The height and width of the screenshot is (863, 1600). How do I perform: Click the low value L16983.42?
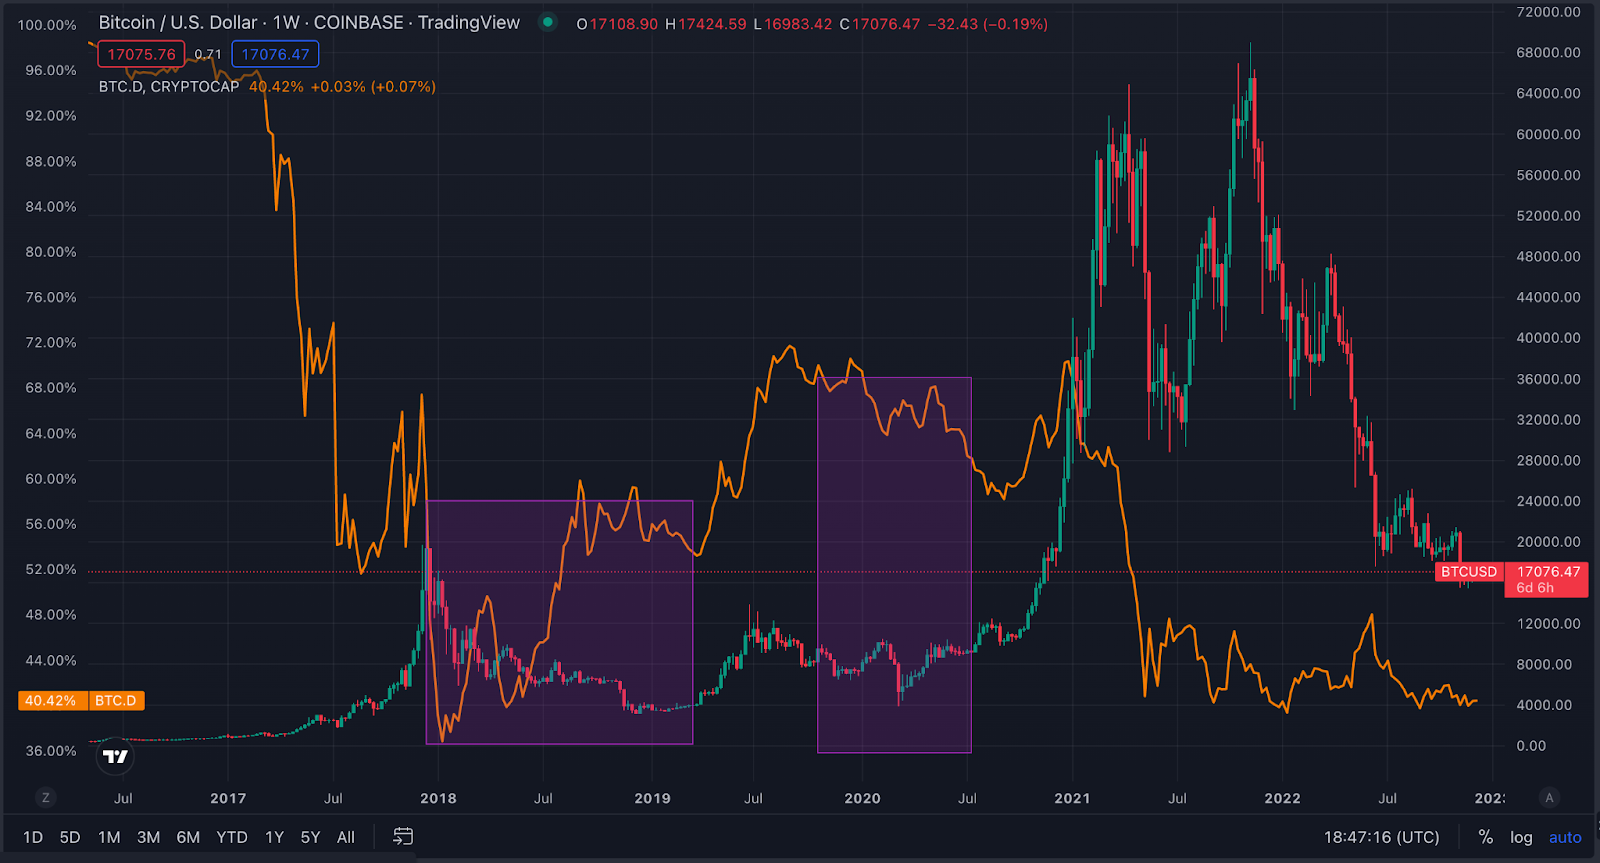(793, 24)
